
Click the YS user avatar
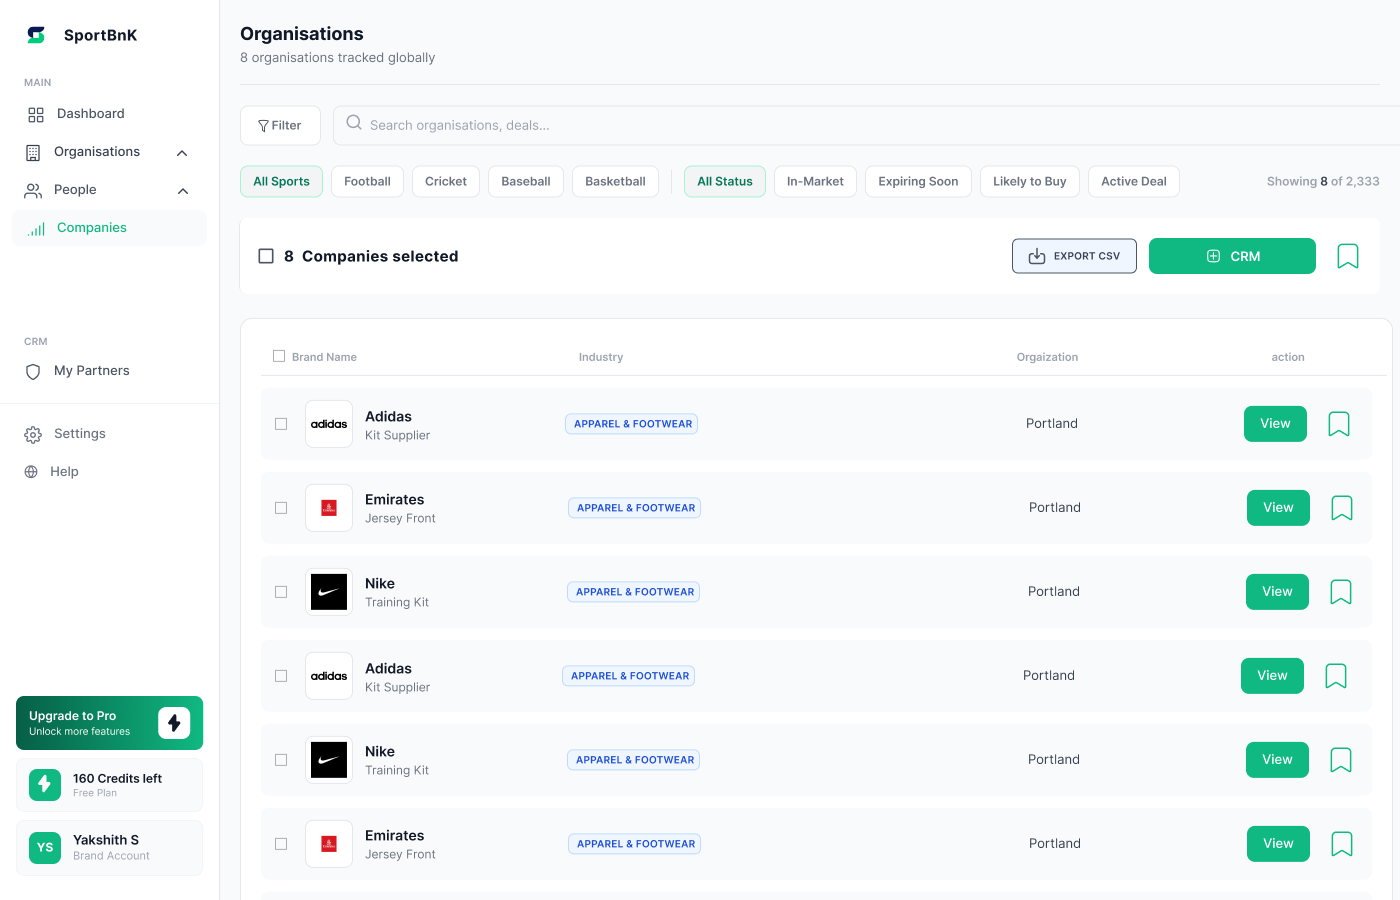[x=45, y=847]
